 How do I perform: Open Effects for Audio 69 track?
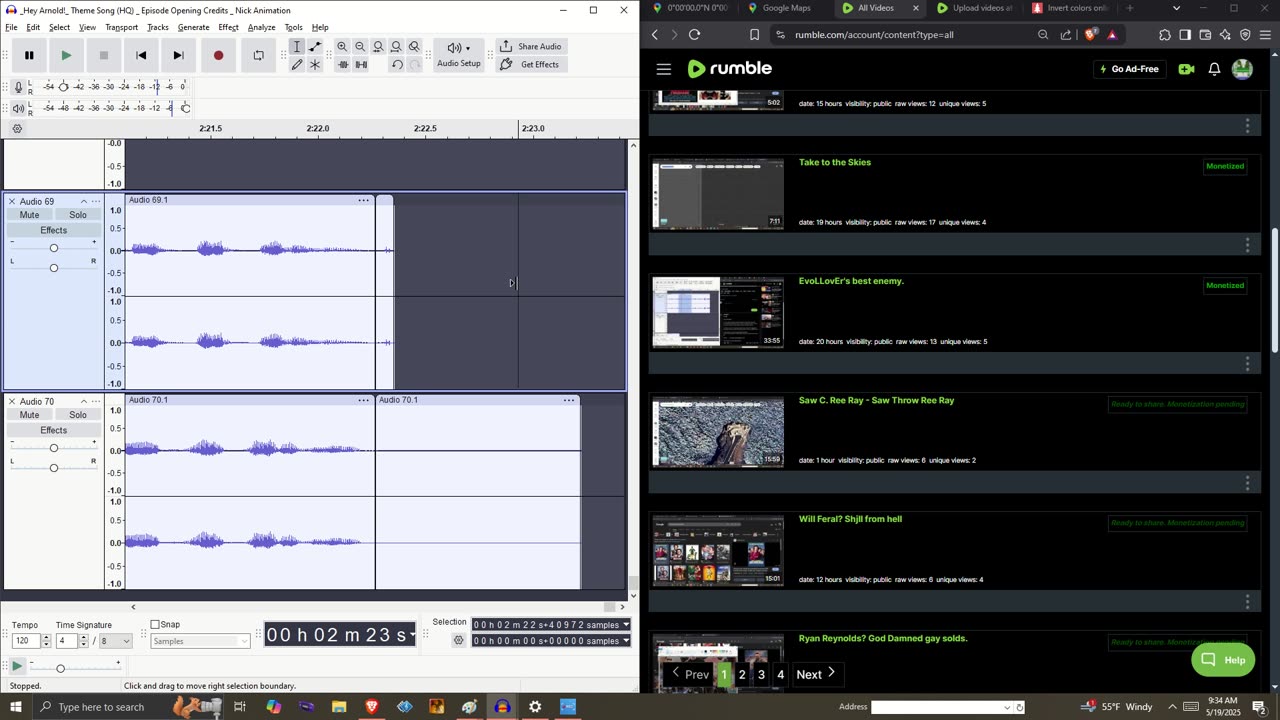tap(54, 230)
